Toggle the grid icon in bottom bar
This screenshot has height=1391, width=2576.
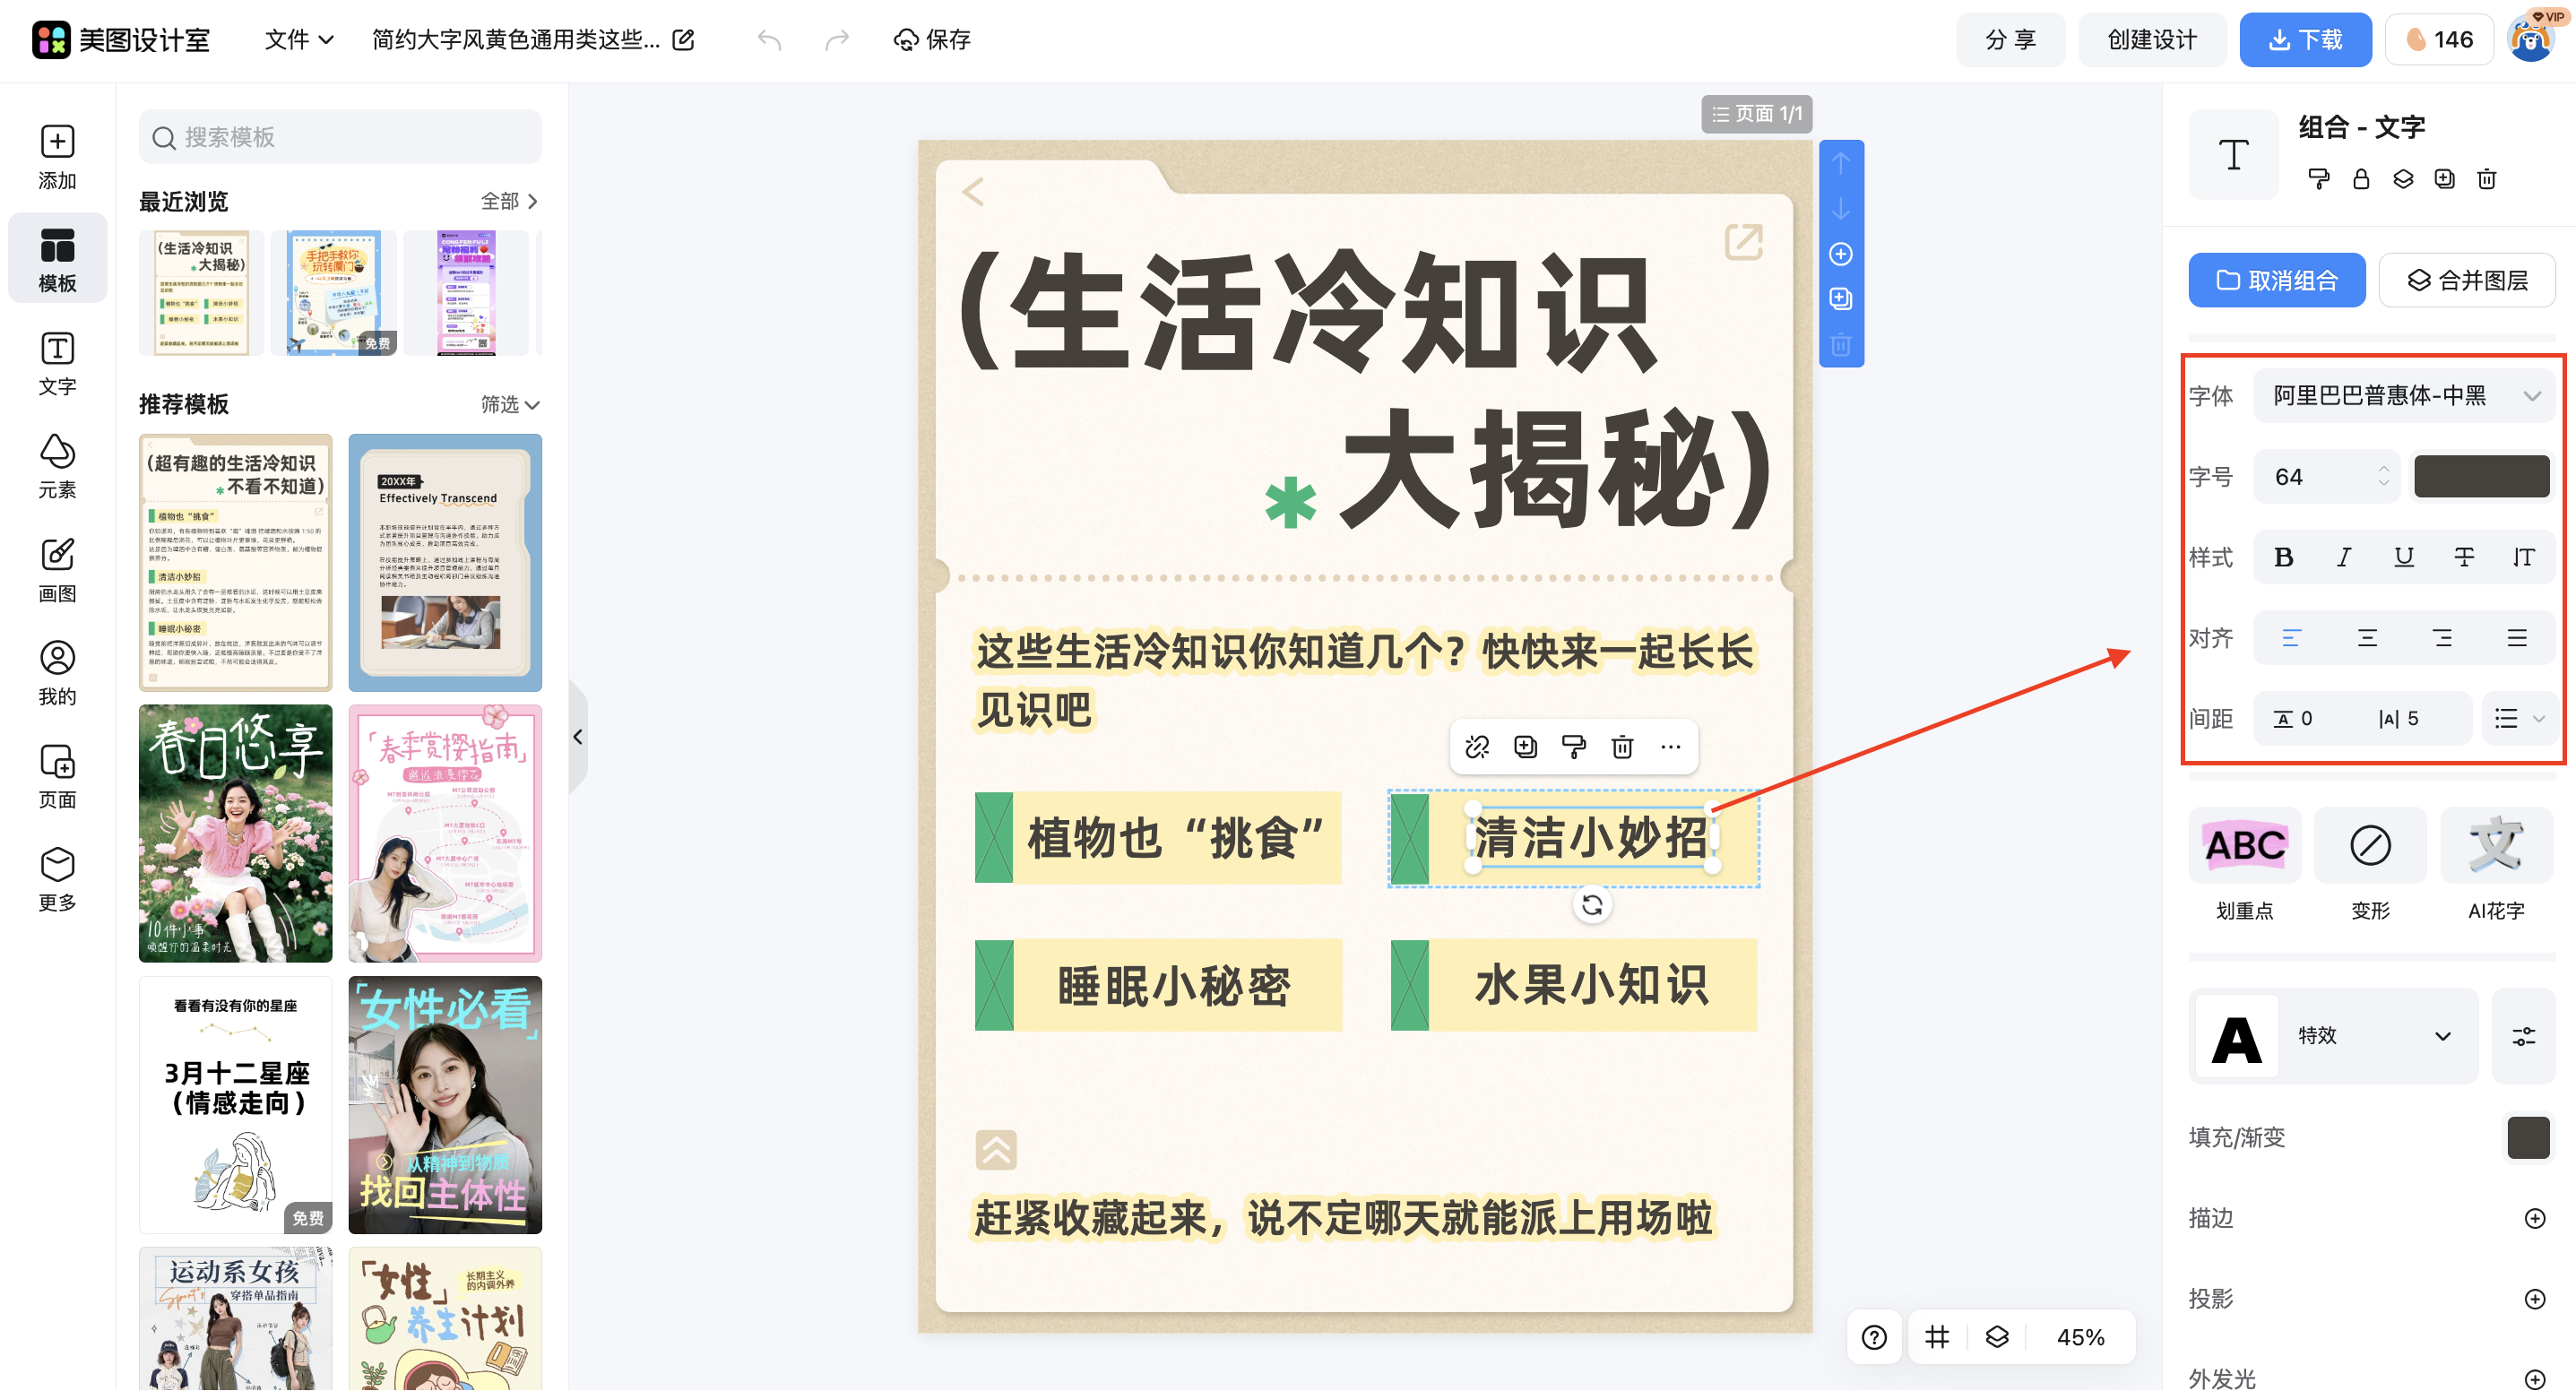coord(1937,1337)
